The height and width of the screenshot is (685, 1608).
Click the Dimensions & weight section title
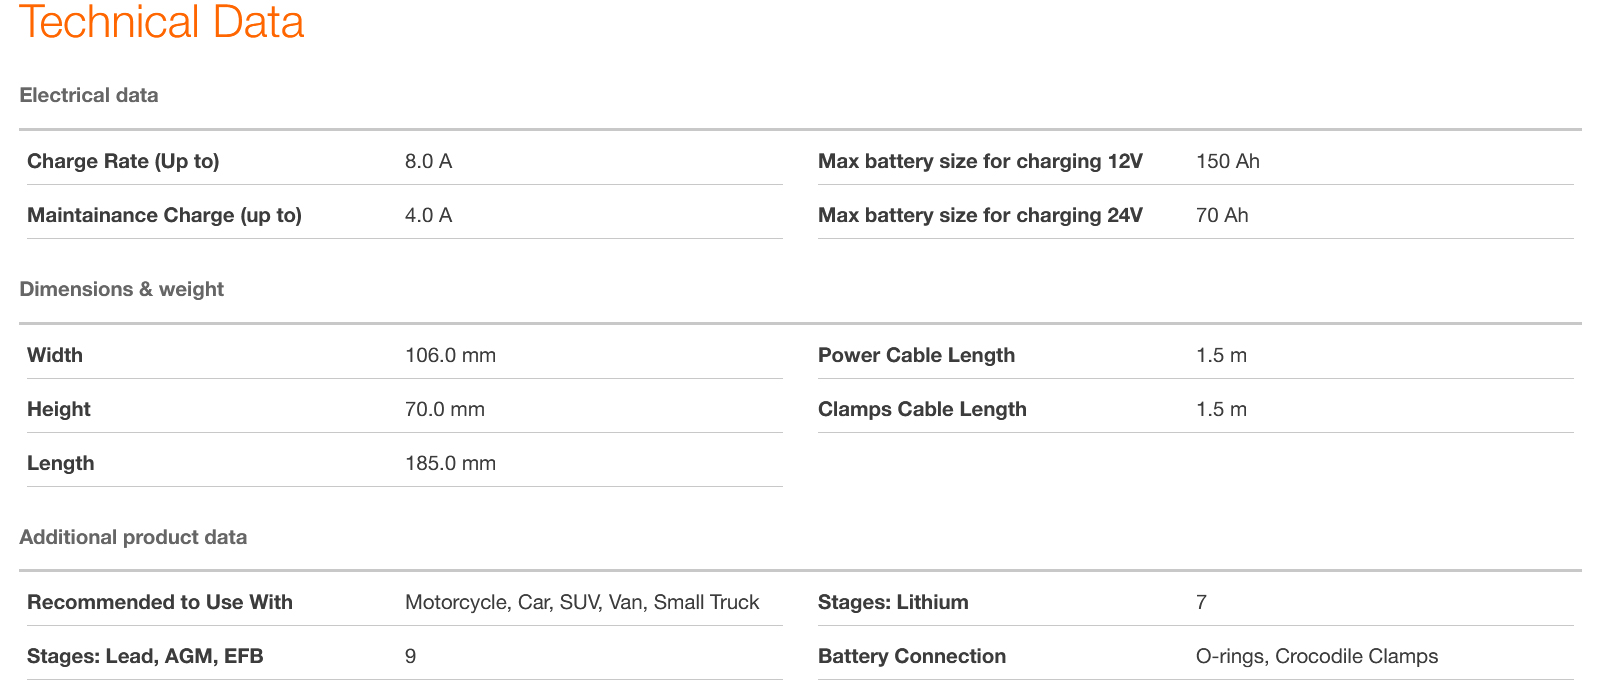coord(121,289)
